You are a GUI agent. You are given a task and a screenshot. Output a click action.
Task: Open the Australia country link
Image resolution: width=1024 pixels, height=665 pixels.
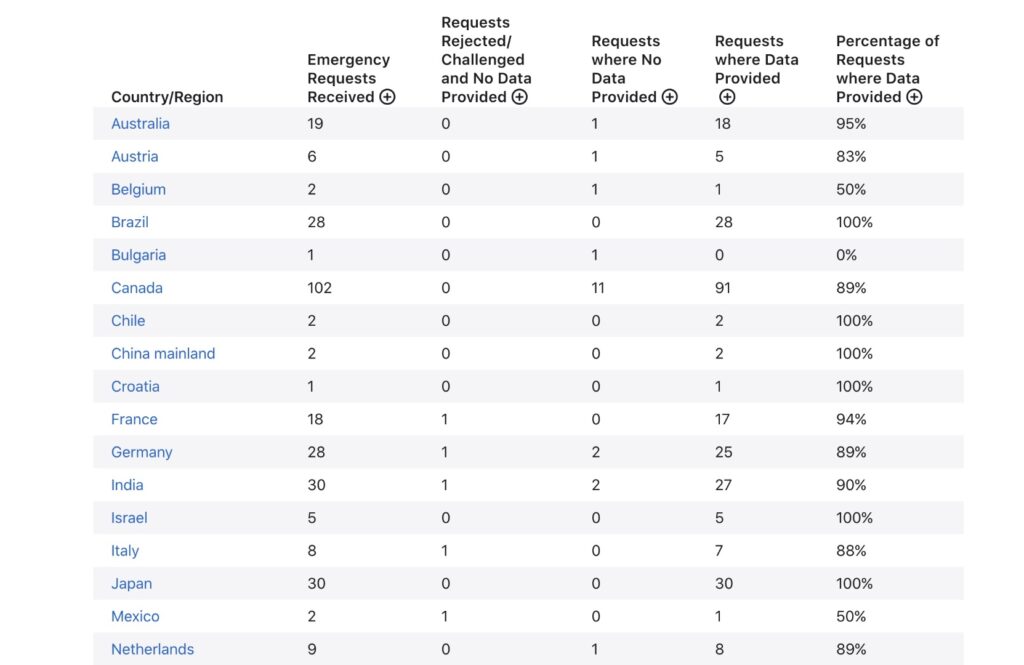pyautogui.click(x=140, y=123)
